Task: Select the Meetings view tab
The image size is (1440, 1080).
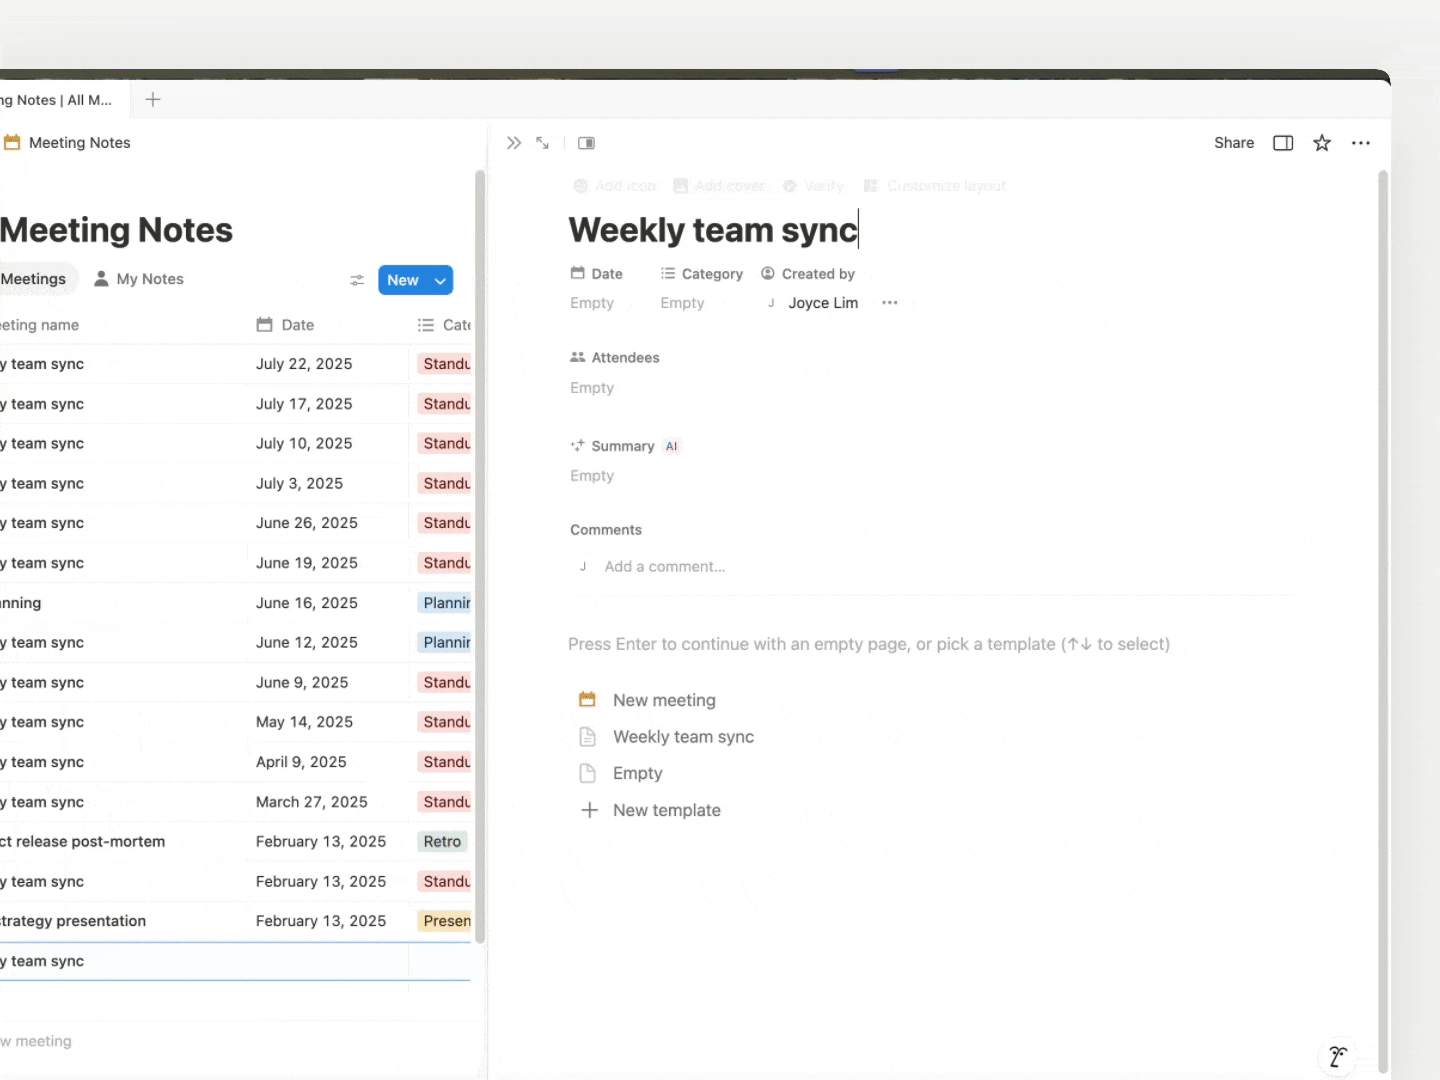Action: click(x=33, y=279)
